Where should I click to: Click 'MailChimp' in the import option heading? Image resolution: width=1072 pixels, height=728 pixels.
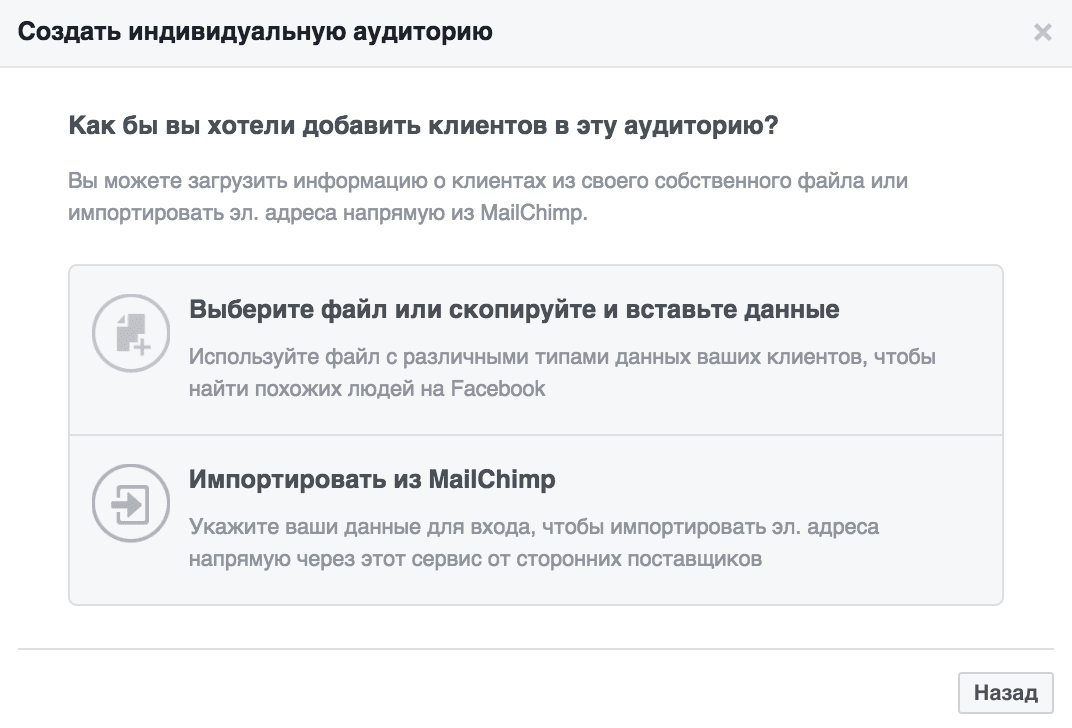[492, 479]
